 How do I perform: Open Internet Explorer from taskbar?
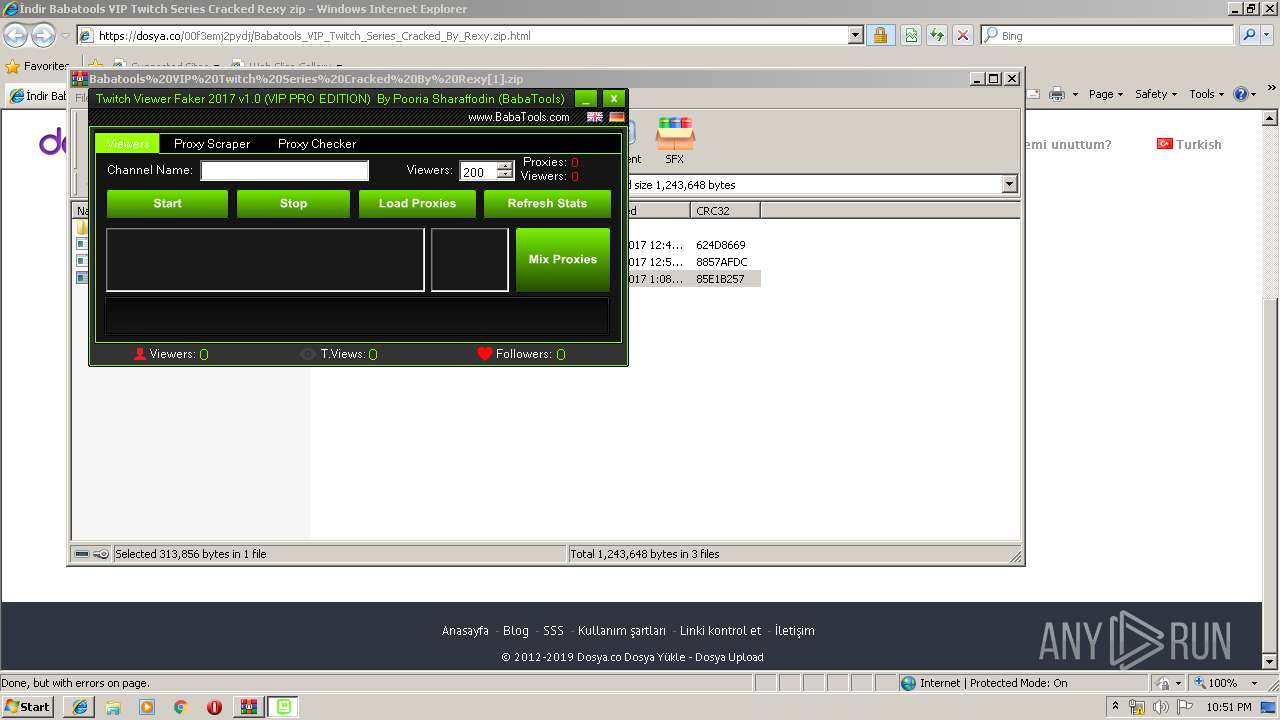[x=80, y=707]
